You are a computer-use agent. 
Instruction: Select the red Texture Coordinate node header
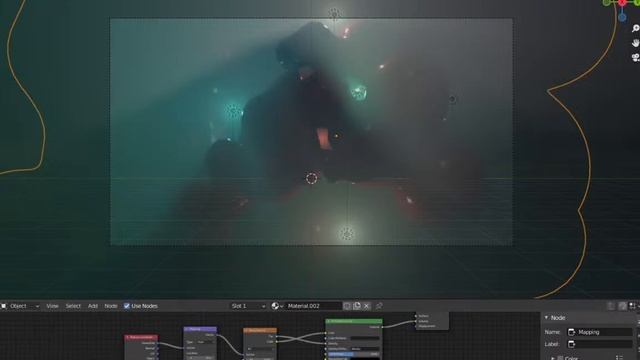tap(141, 337)
